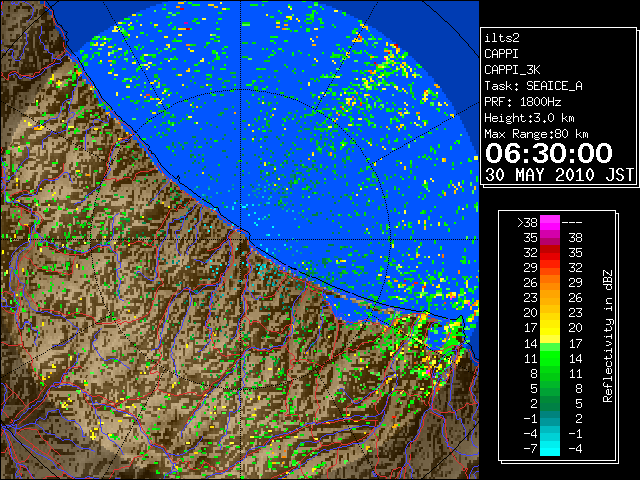
Task: Select the "Max Range:80 km" entry
Action: click(x=536, y=134)
